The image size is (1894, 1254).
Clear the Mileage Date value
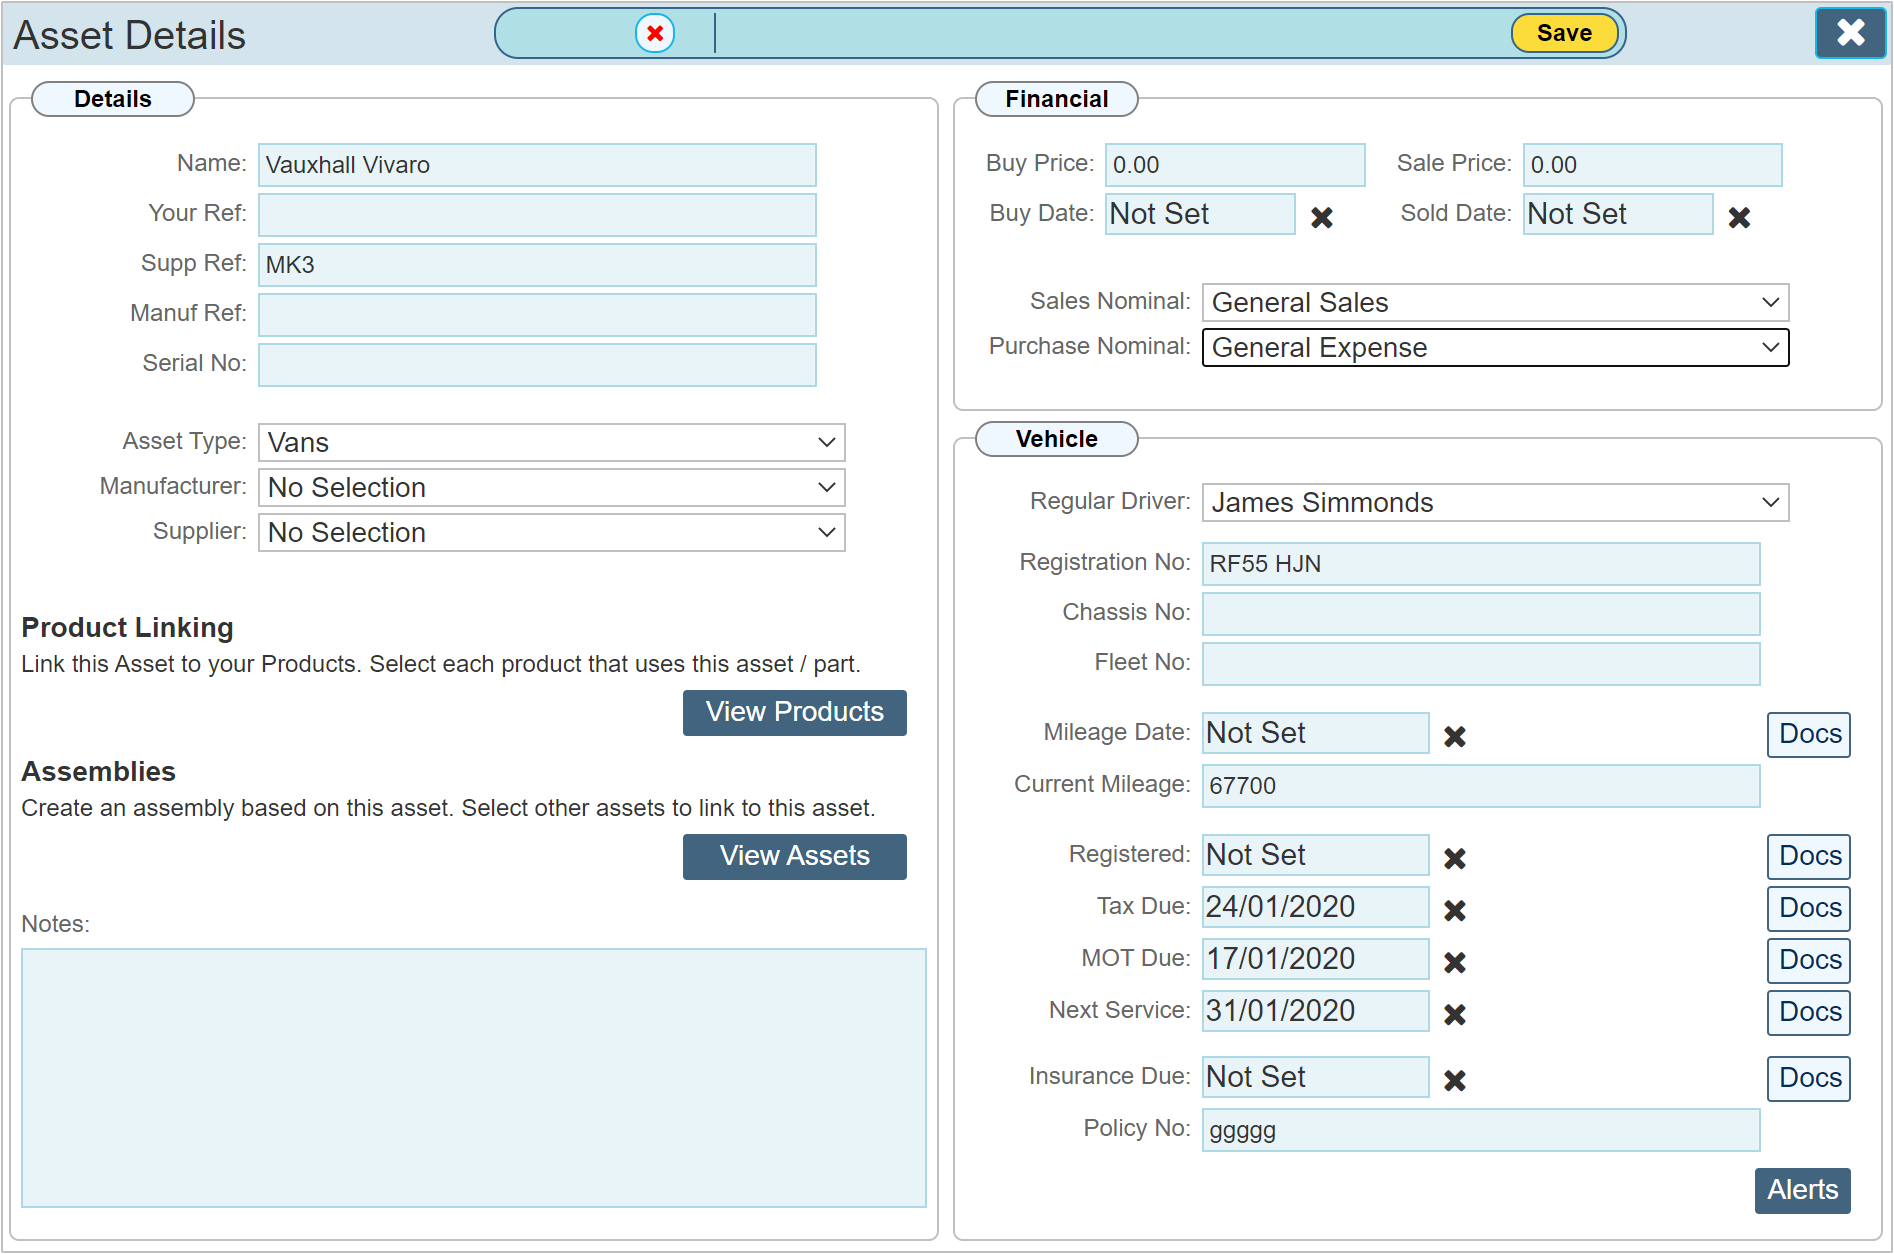tap(1455, 736)
